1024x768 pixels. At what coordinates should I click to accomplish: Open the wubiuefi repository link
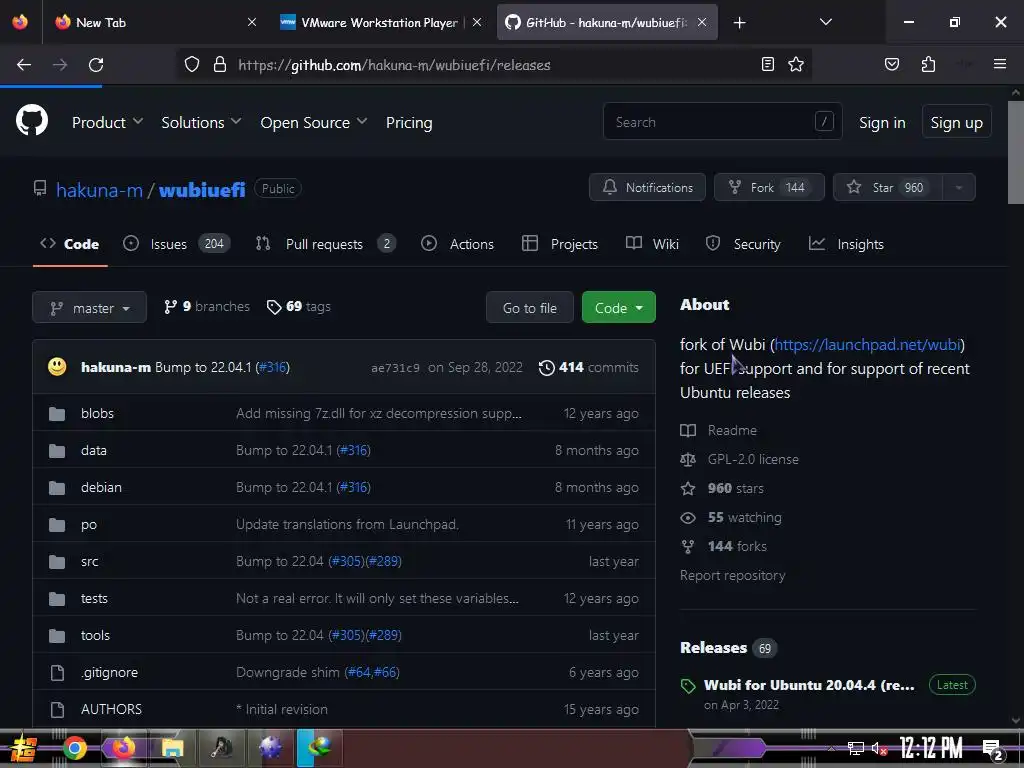pyautogui.click(x=202, y=189)
